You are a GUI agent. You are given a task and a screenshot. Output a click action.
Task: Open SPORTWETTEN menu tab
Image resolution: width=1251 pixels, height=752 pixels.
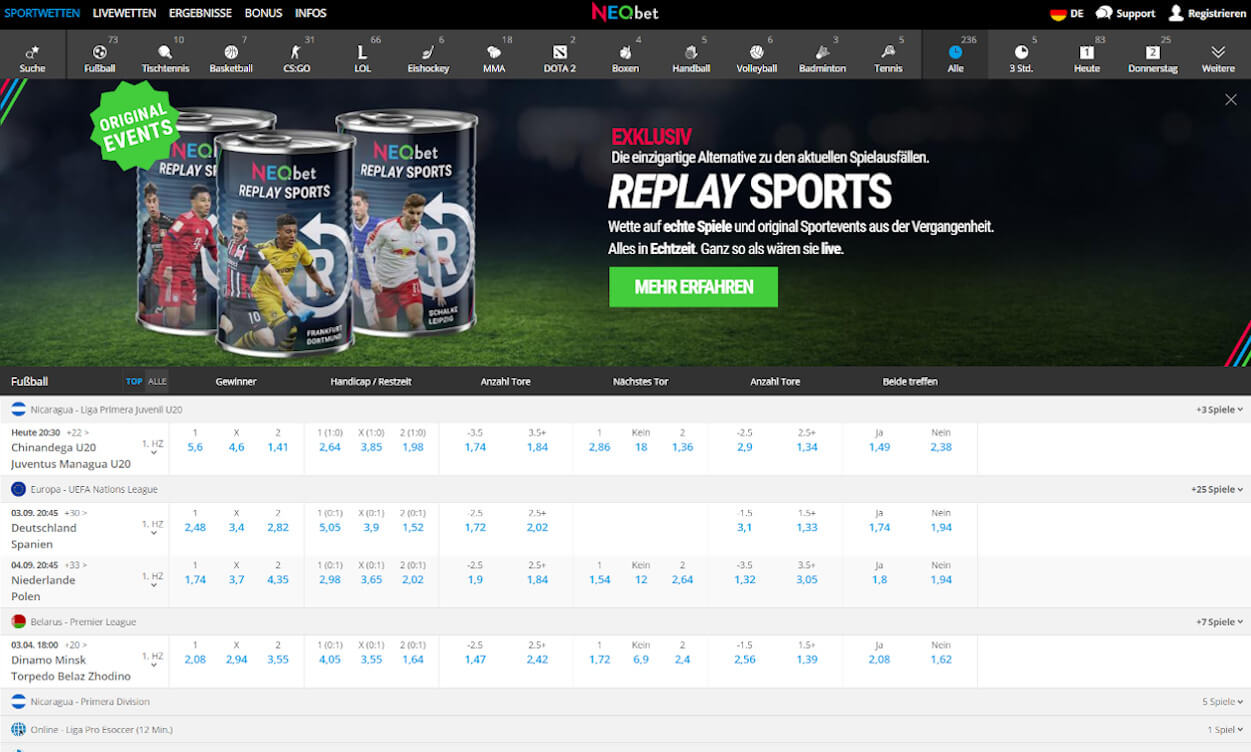coord(42,14)
